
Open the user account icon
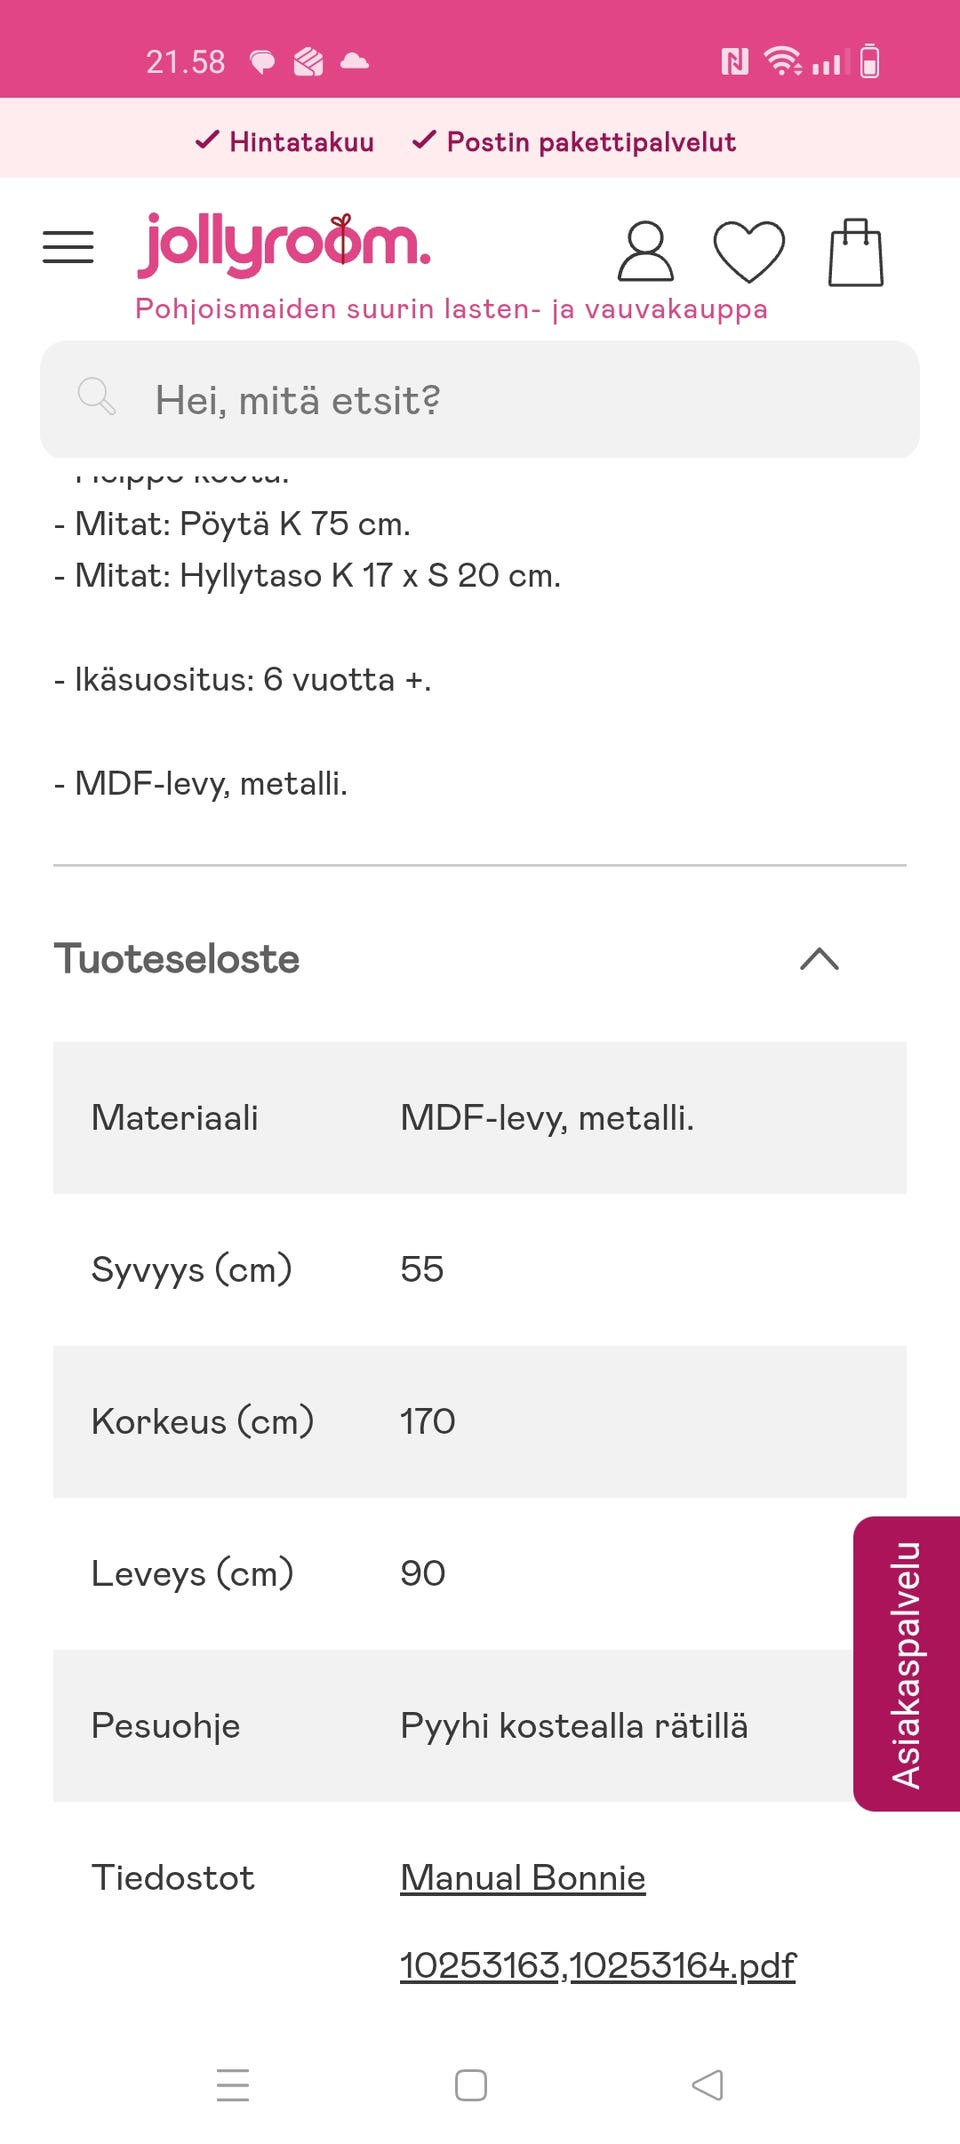click(x=648, y=250)
